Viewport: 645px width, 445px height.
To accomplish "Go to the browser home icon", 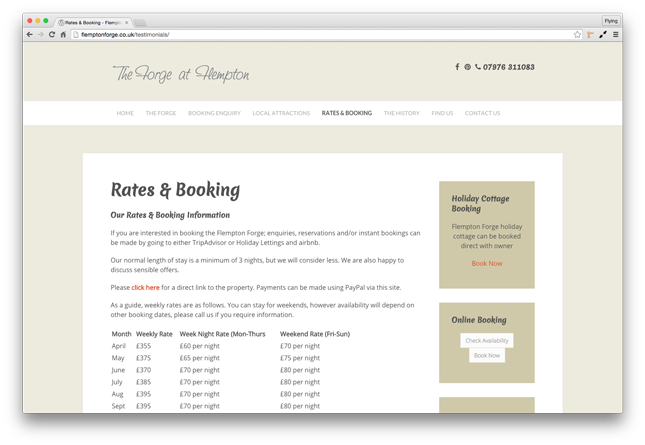I will coord(63,35).
